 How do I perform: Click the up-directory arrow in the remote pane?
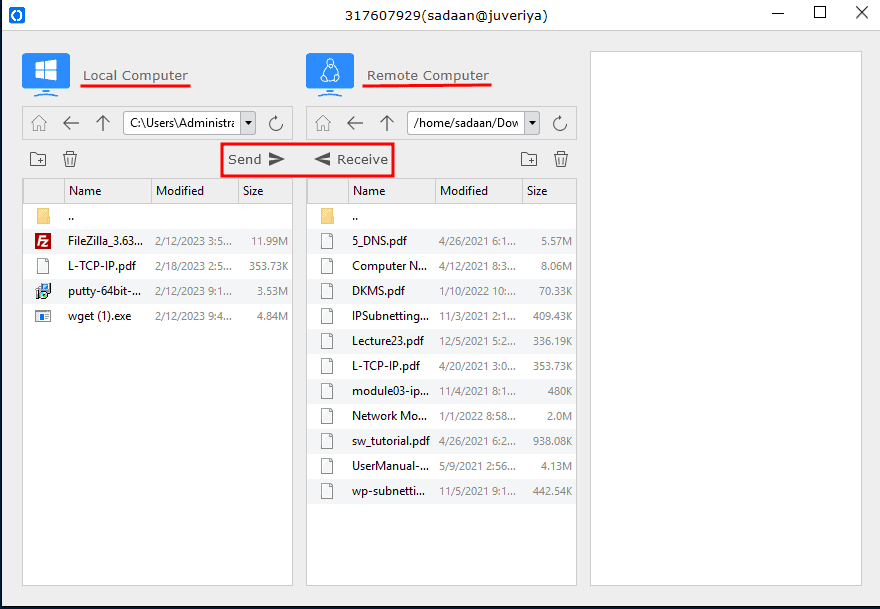click(x=386, y=123)
